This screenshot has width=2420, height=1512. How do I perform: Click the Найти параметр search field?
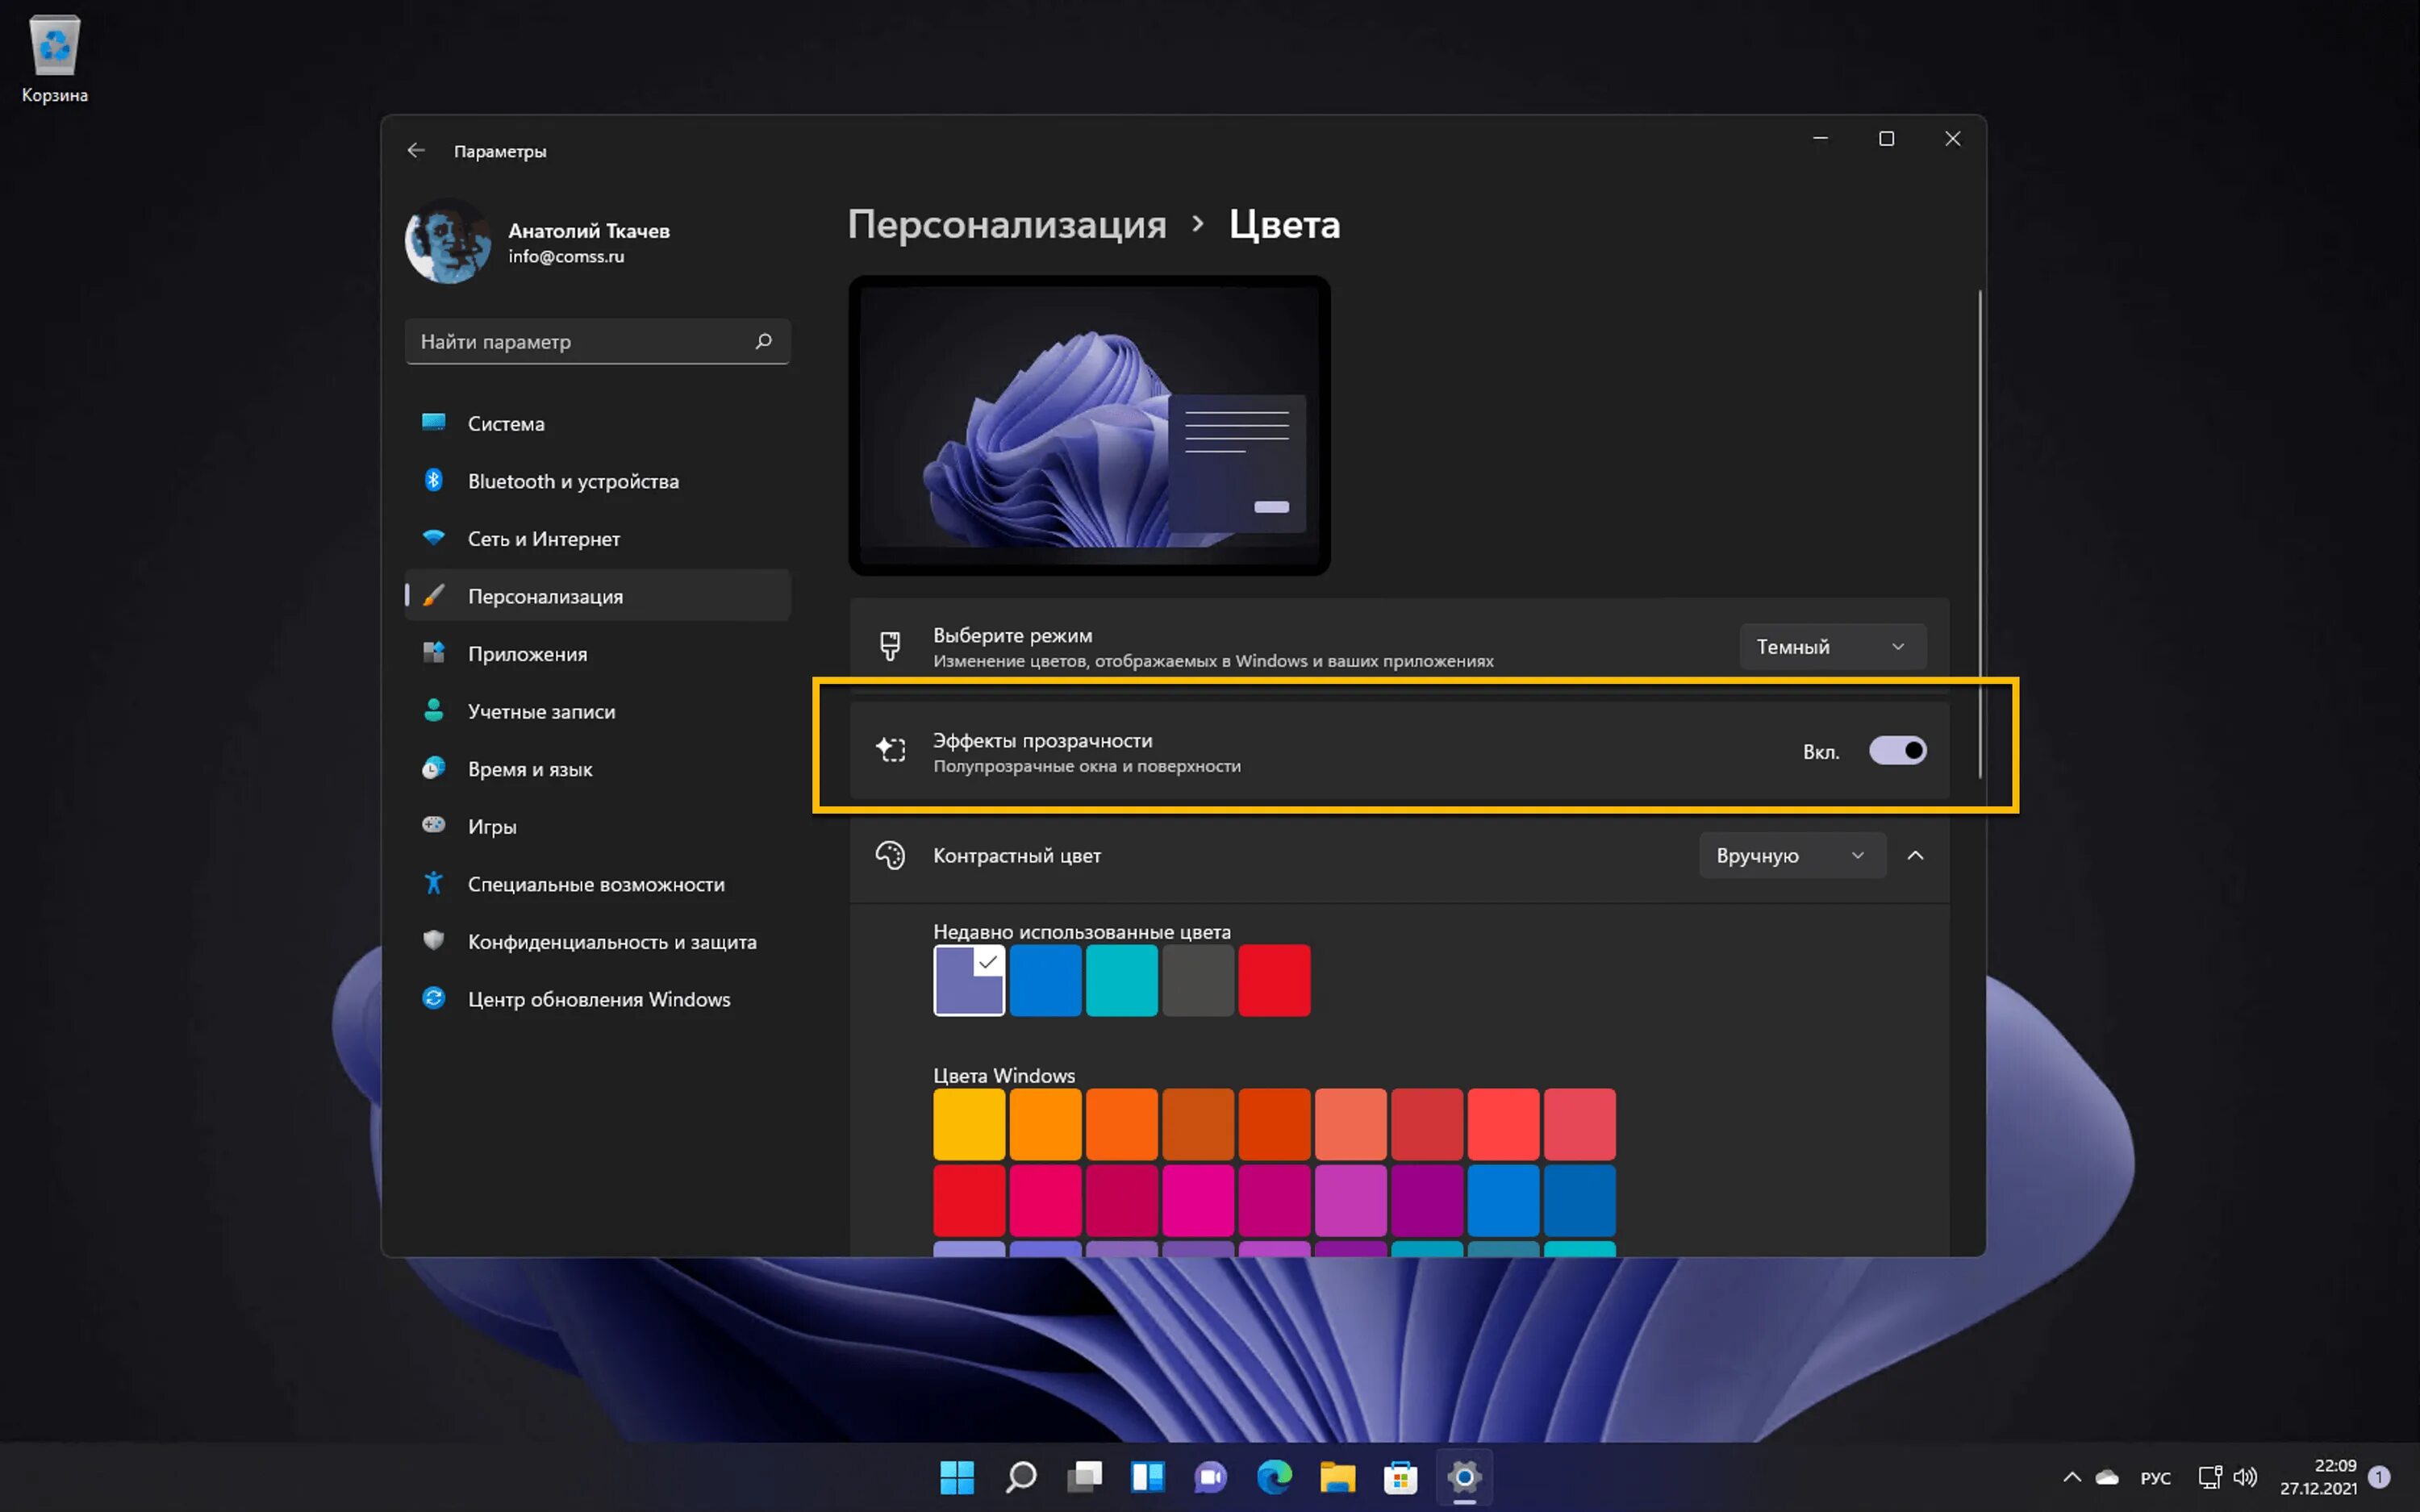580,342
